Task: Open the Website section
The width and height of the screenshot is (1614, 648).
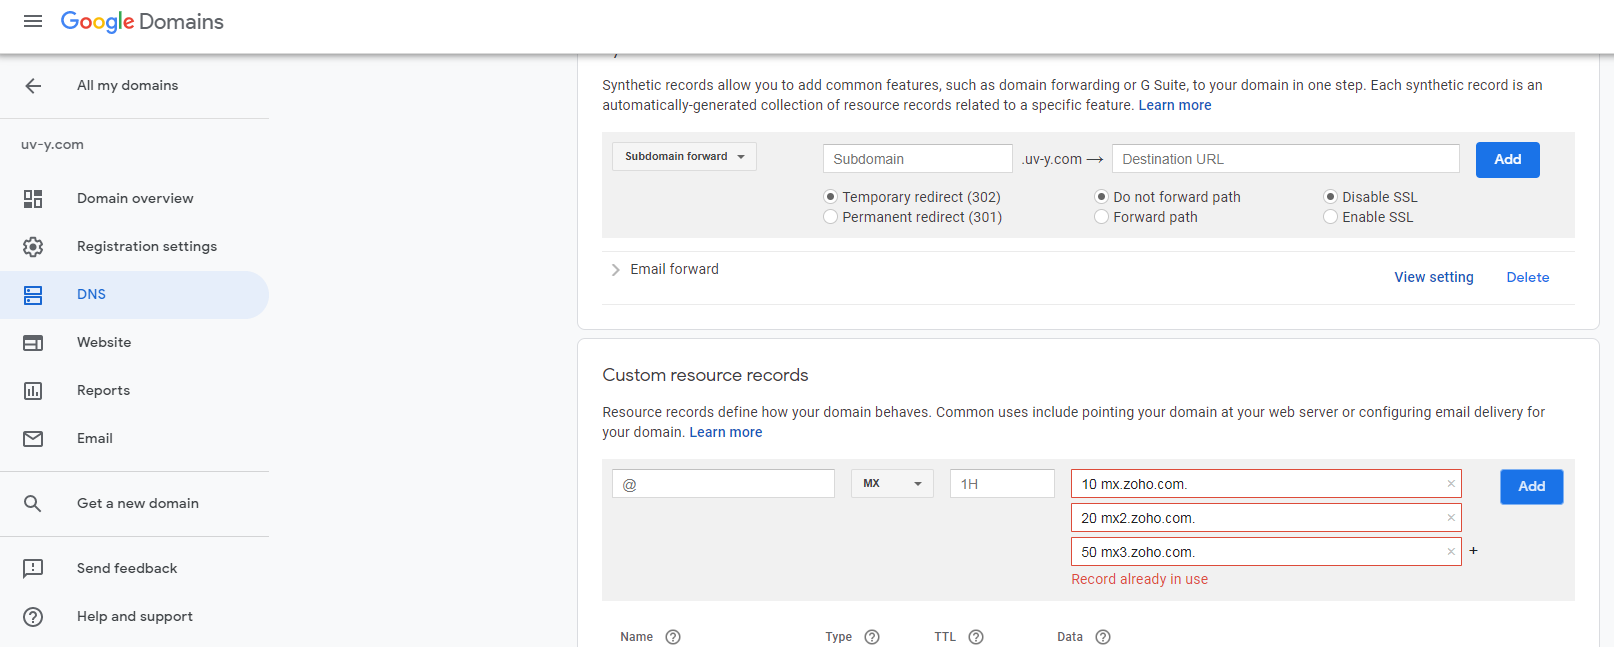Action: coord(104,343)
